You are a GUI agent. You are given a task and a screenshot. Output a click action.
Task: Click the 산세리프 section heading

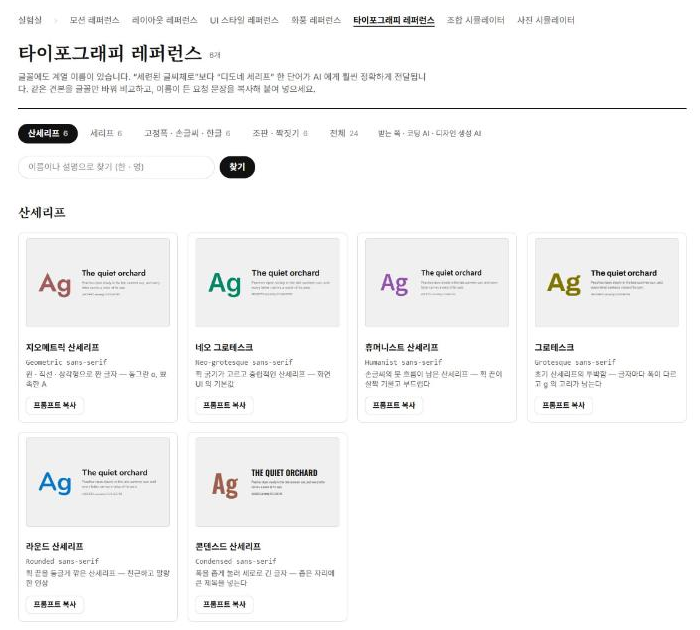click(42, 213)
